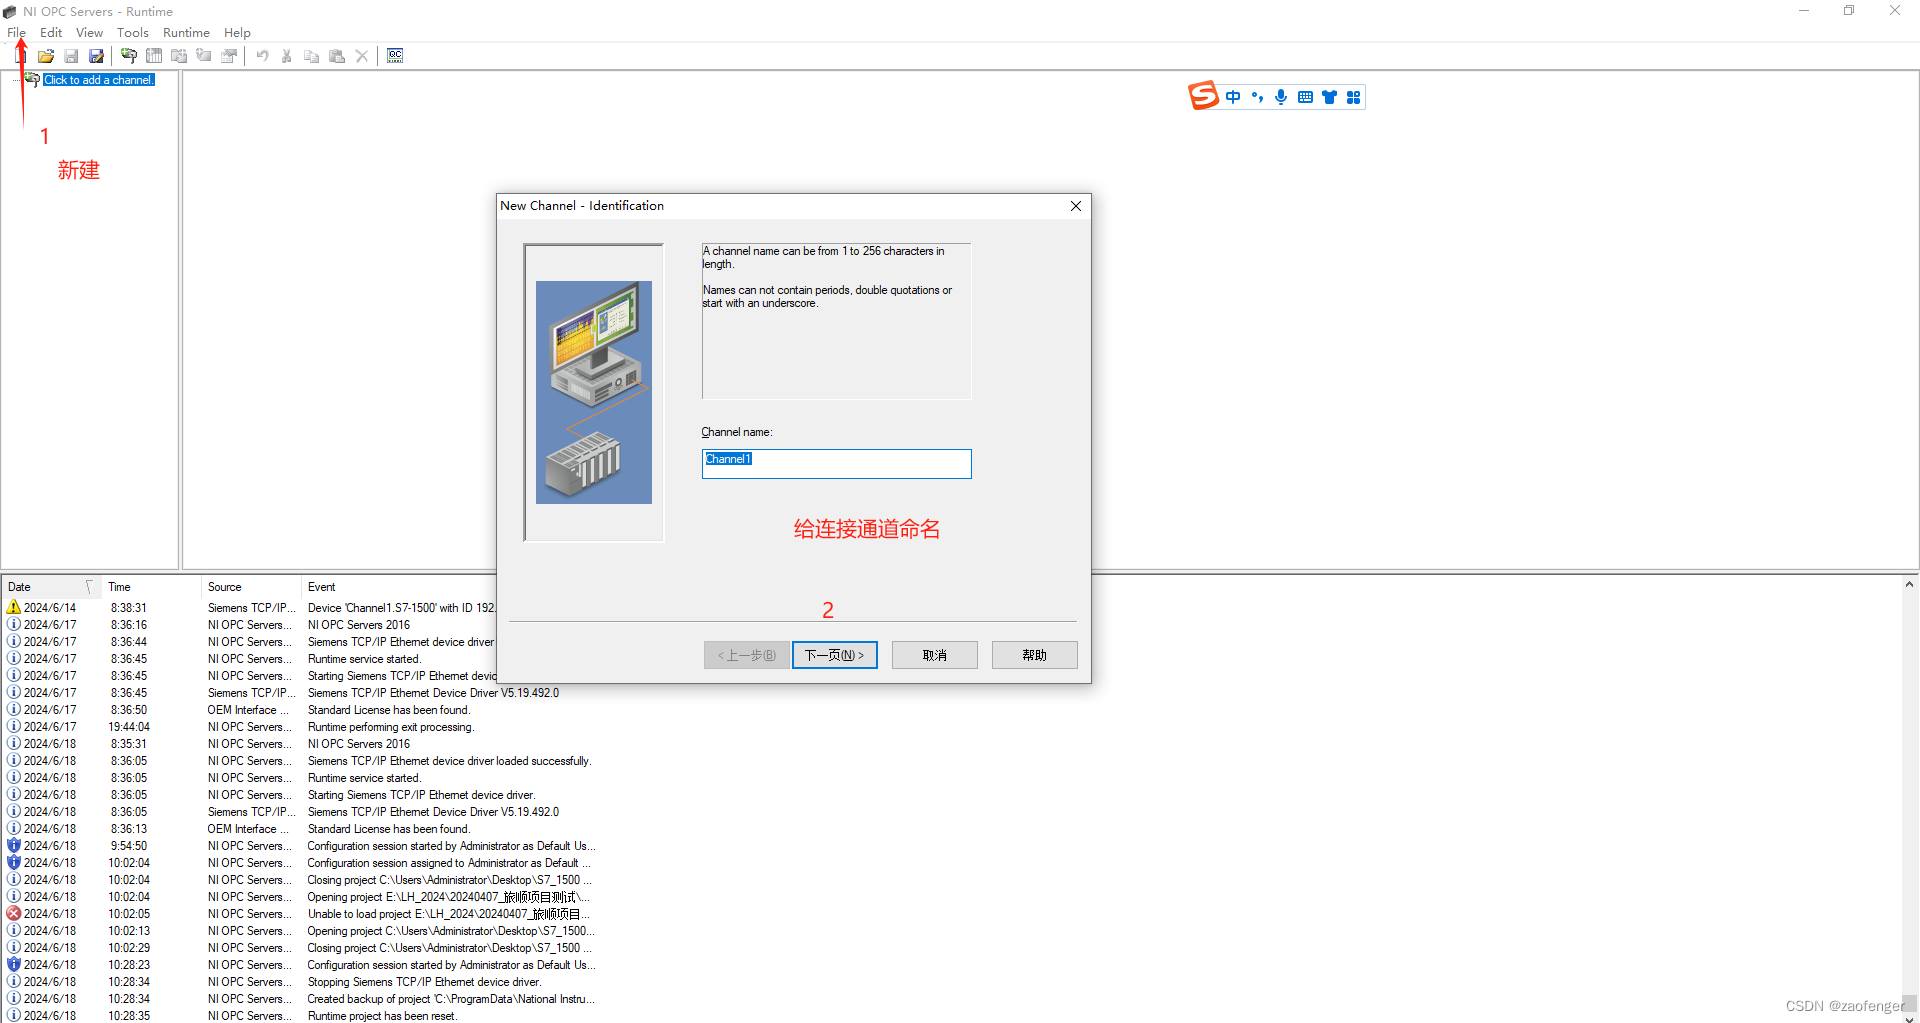Viewport: 1920px width, 1023px height.
Task: Click inside the Channel name input field
Action: (x=836, y=463)
